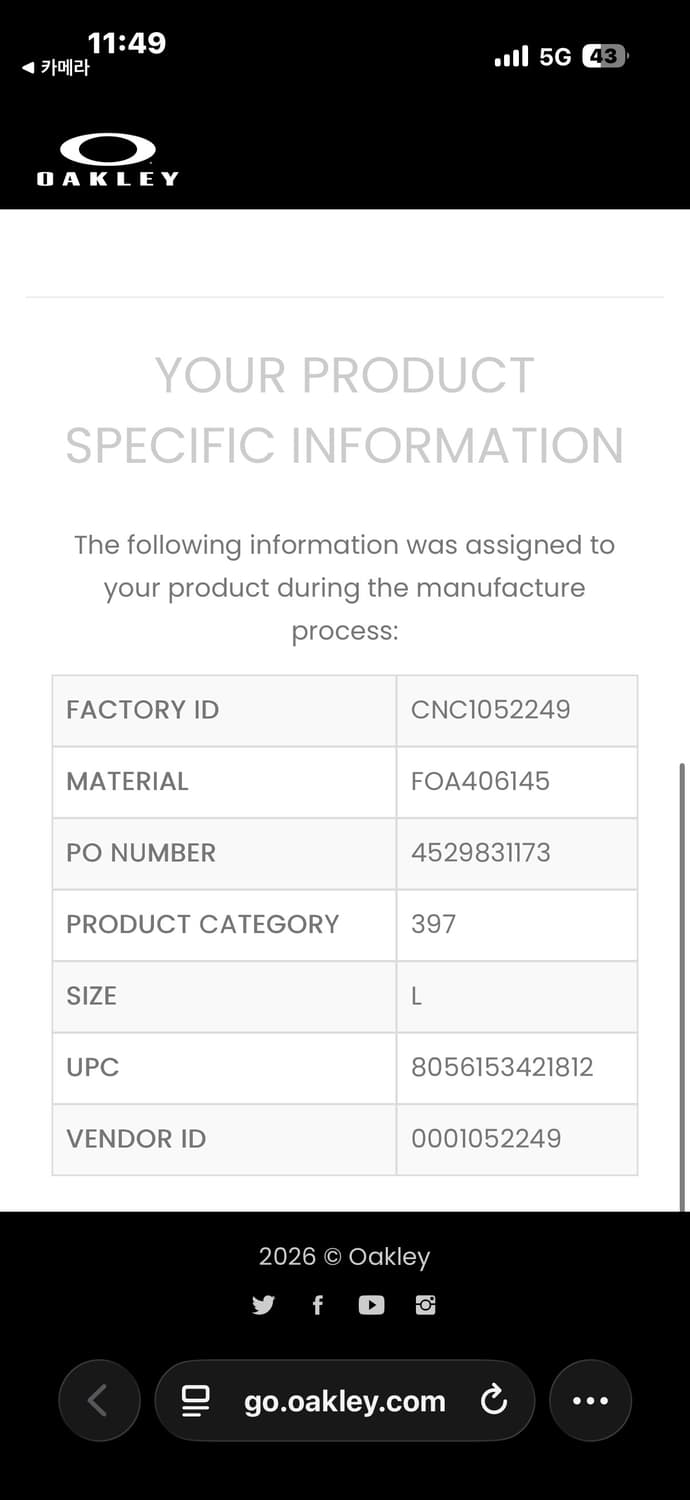Open the browser three-dot more menu

coord(590,1401)
